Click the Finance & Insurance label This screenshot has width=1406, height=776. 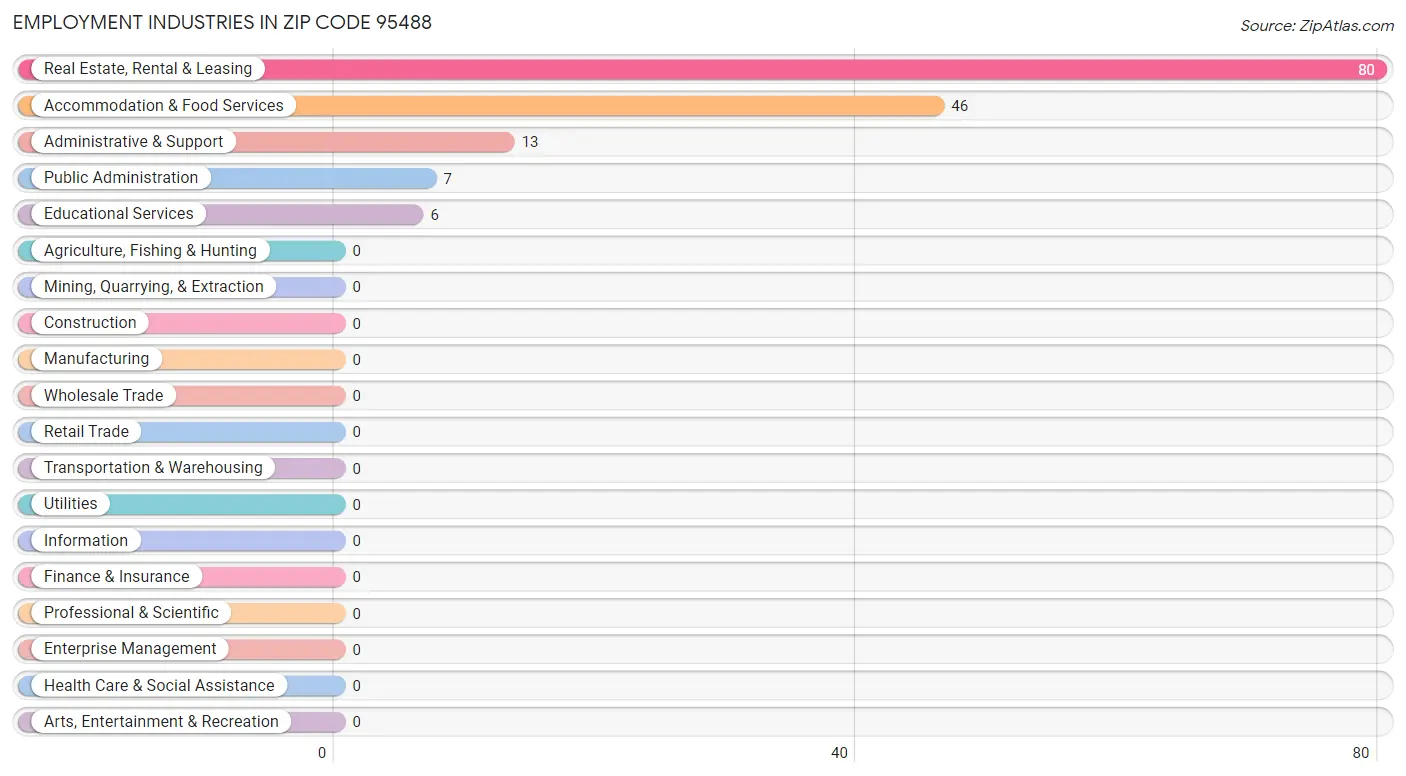pyautogui.click(x=116, y=576)
